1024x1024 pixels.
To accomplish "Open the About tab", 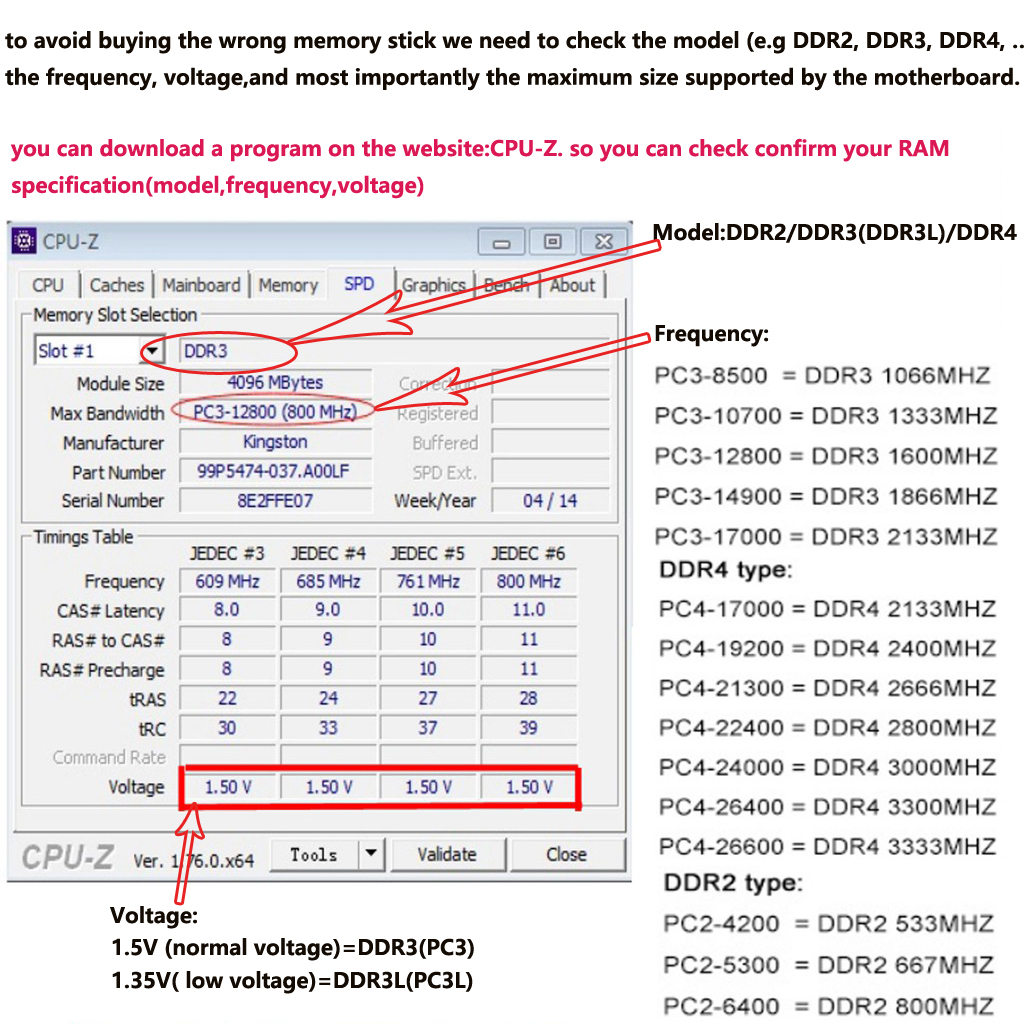I will click(x=572, y=285).
